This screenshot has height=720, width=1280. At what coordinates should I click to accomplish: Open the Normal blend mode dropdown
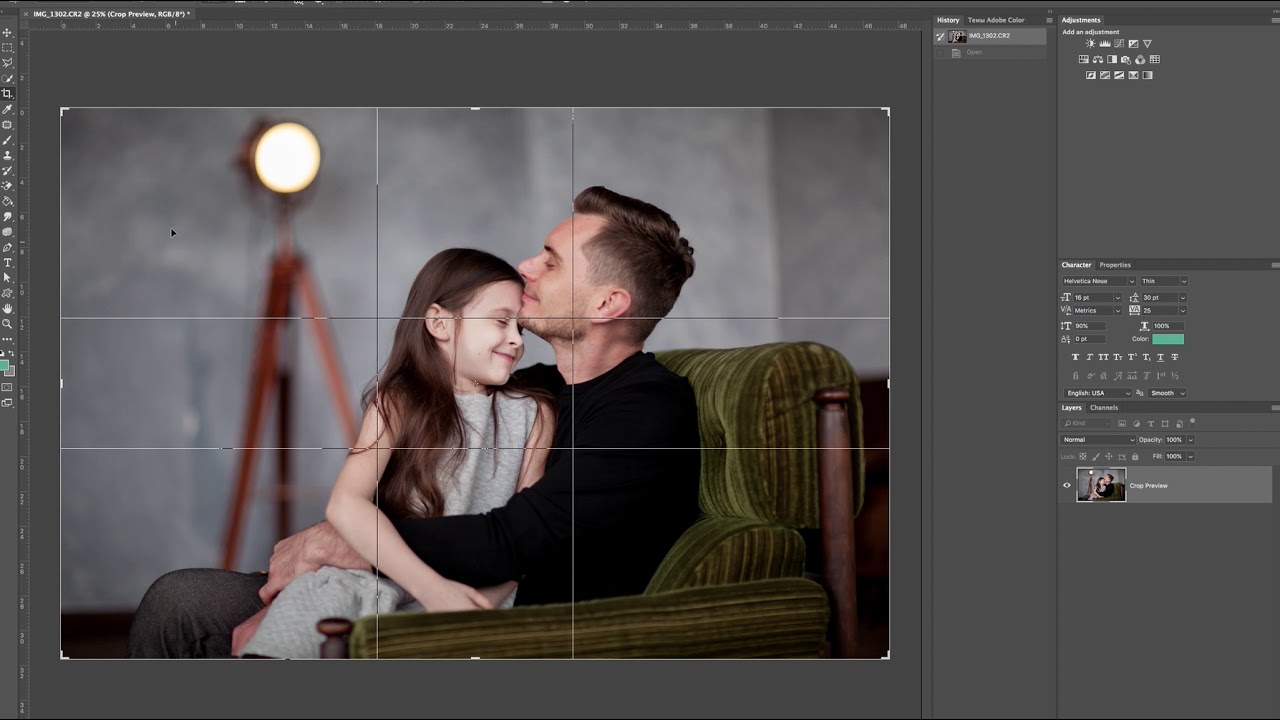pos(1098,440)
